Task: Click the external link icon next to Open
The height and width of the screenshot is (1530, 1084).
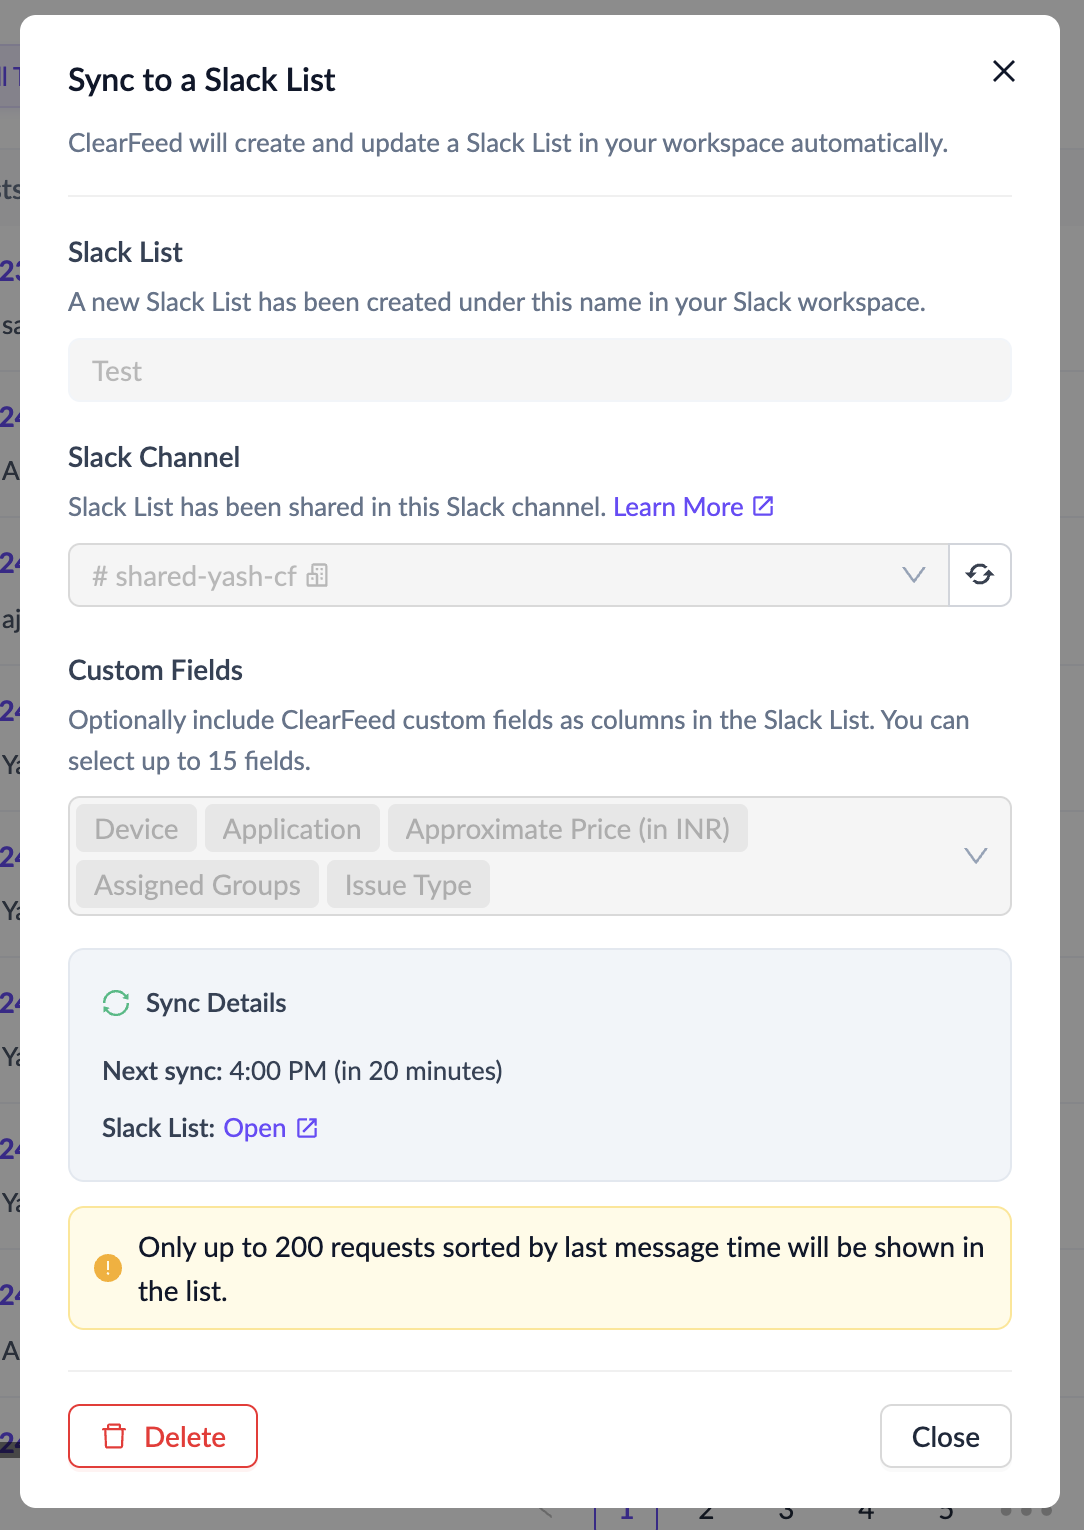Action: 308,1128
